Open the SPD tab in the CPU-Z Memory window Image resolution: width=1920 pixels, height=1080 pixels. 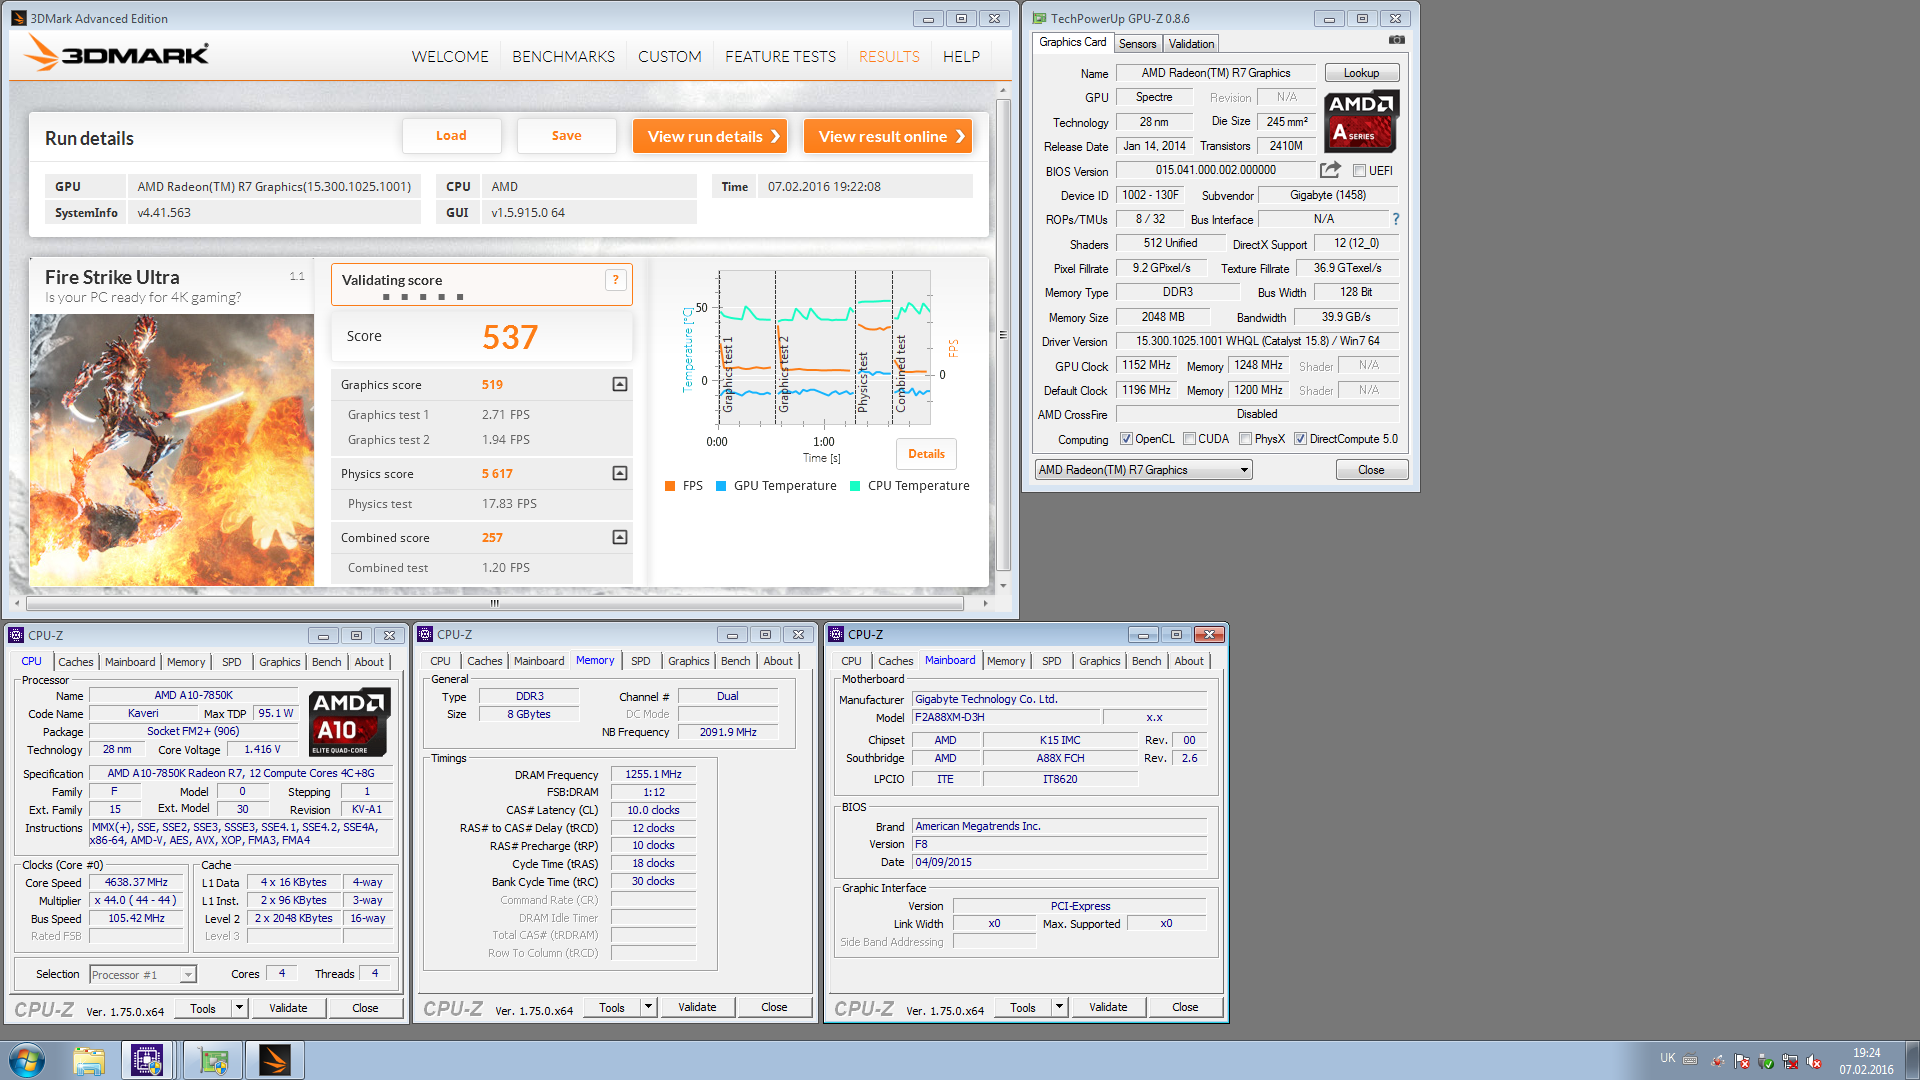pos(640,661)
